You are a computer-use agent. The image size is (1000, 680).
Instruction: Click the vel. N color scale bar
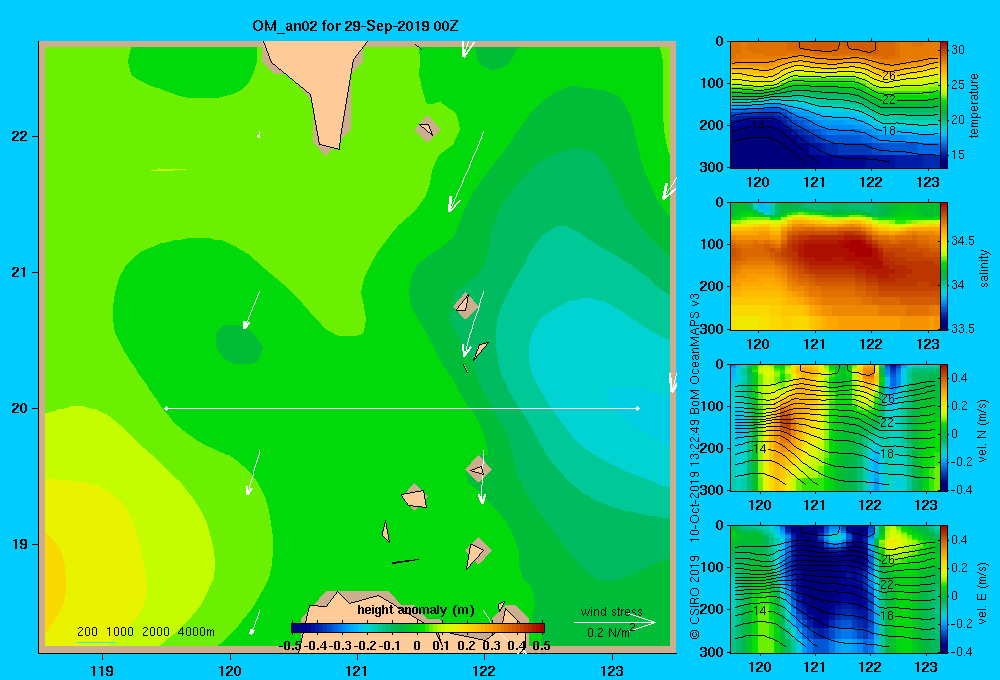(x=944, y=427)
